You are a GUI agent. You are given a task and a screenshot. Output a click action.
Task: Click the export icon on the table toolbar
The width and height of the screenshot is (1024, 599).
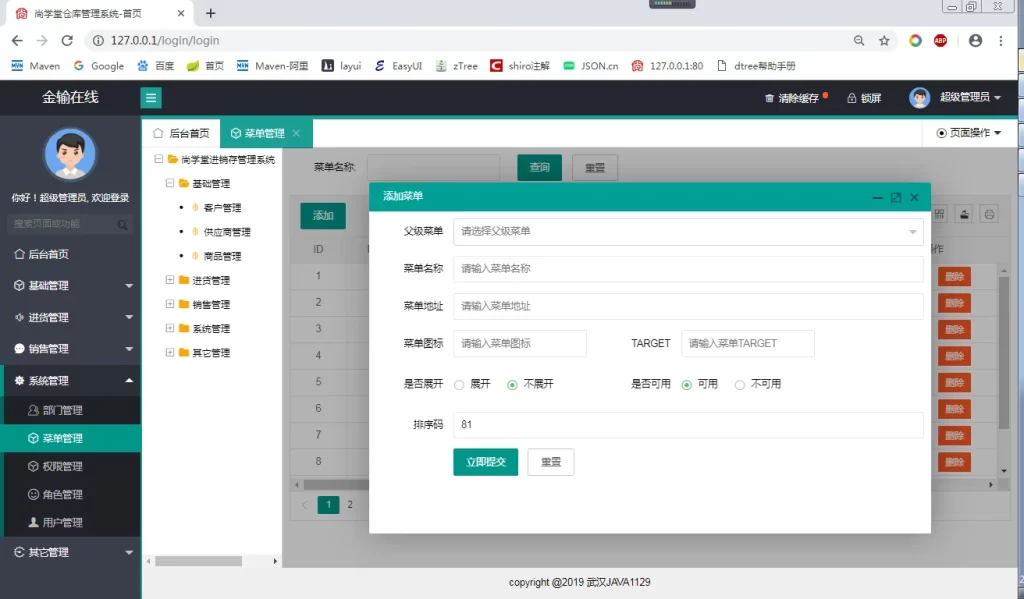click(963, 215)
